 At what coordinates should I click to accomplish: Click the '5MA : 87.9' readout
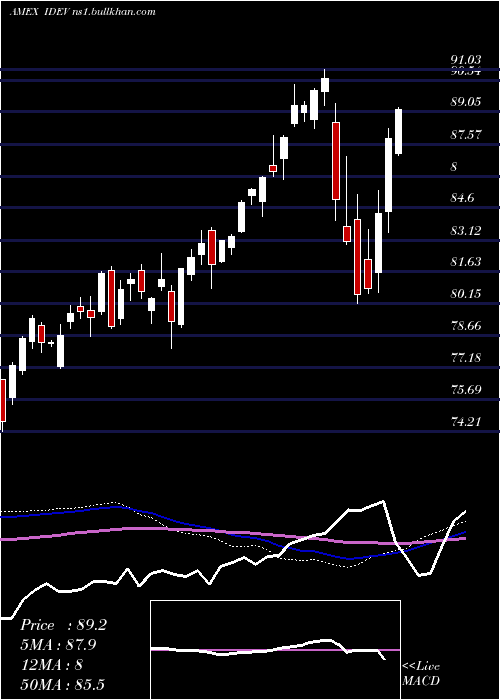click(58, 645)
